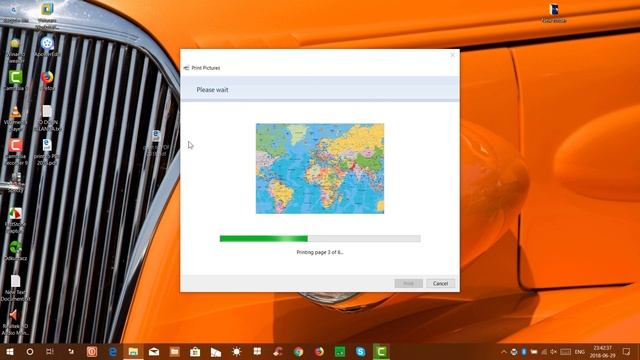Open the green square app on taskbar

[x=340, y=351]
